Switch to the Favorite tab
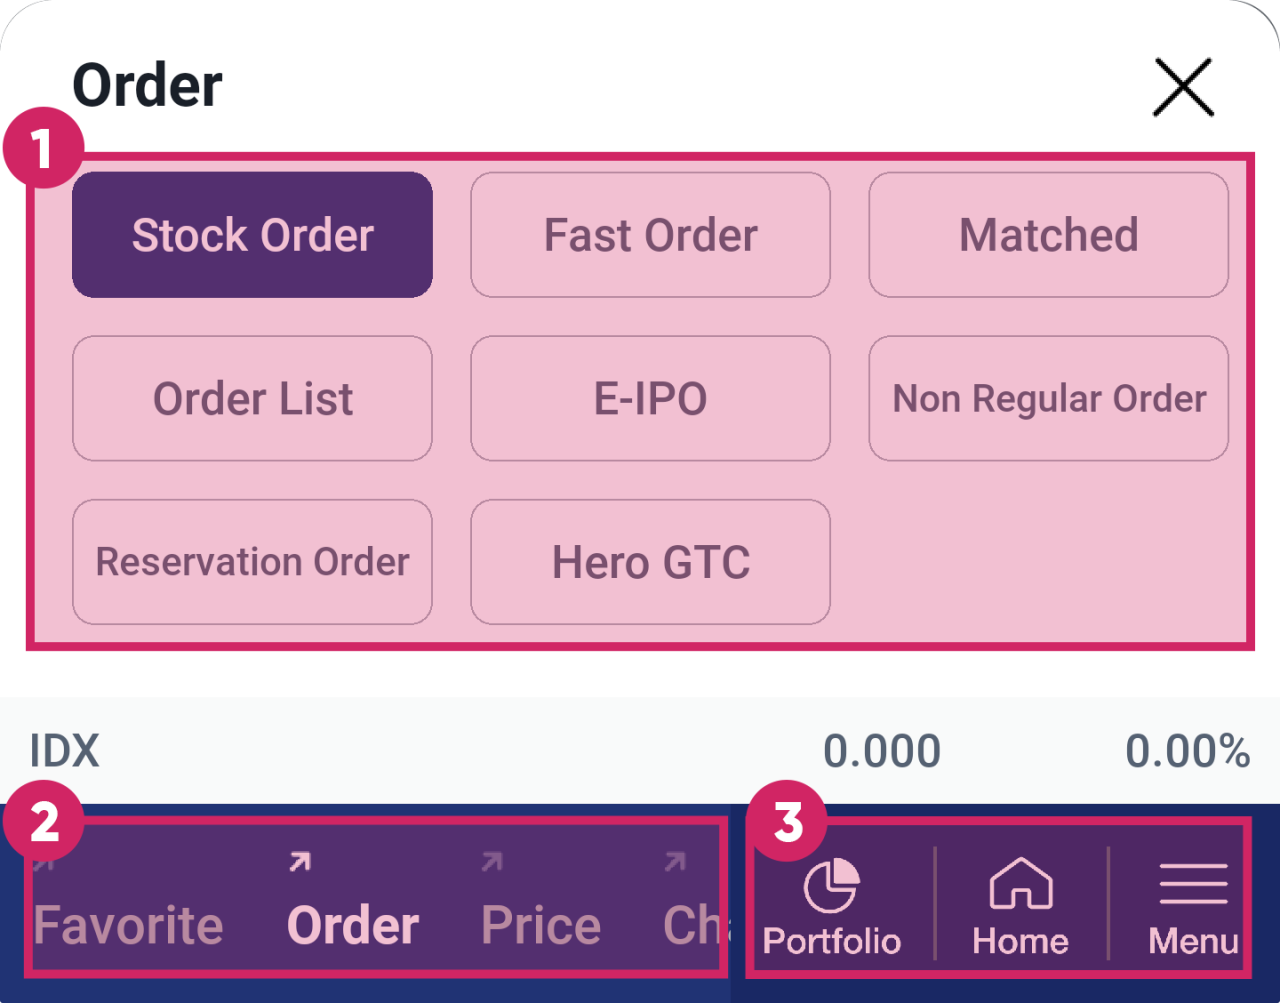Image resolution: width=1280 pixels, height=1003 pixels. tap(128, 925)
